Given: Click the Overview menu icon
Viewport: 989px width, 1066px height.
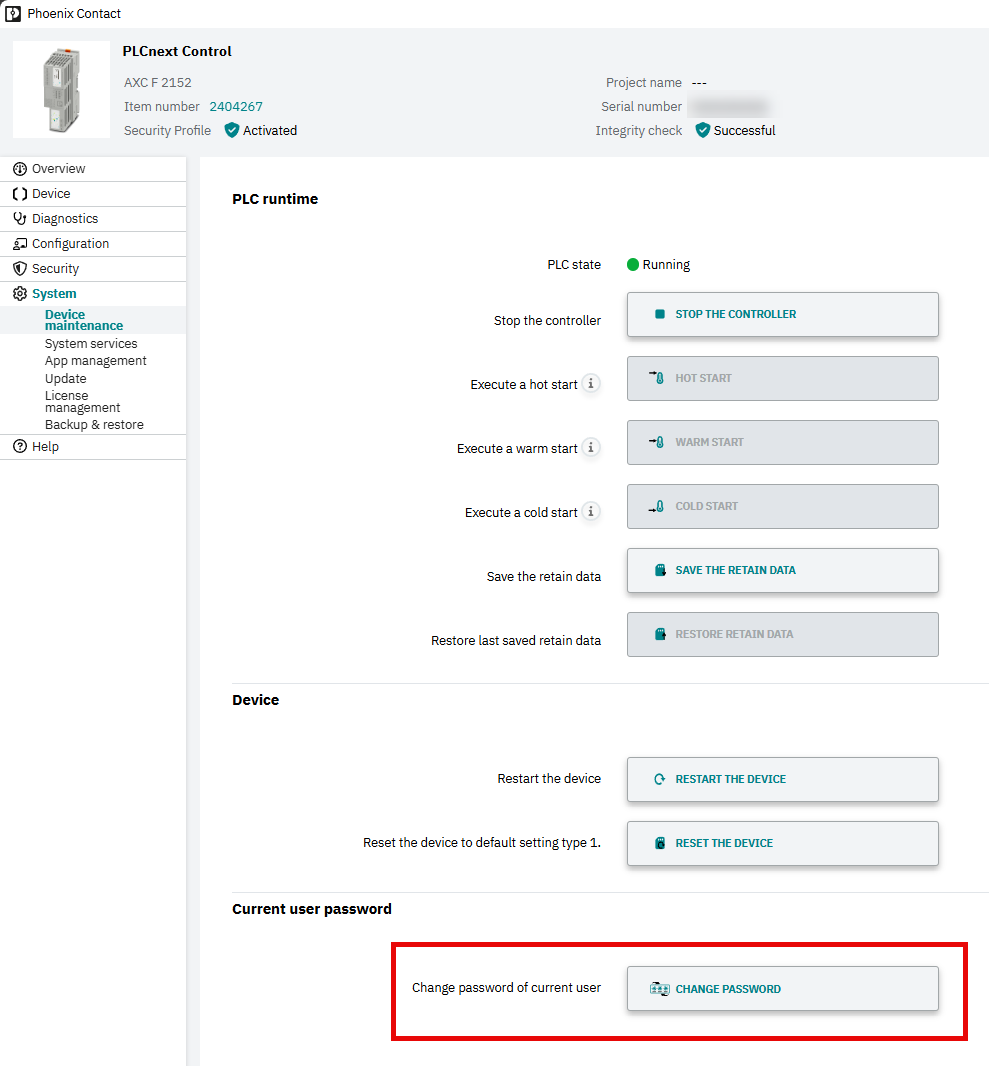Looking at the screenshot, I should pos(20,169).
